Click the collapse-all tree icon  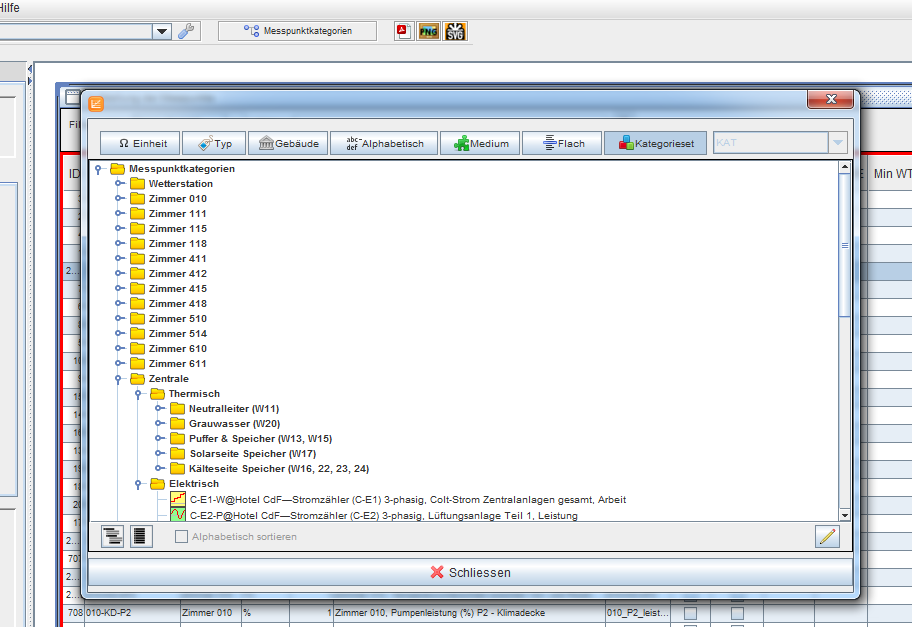coord(140,536)
